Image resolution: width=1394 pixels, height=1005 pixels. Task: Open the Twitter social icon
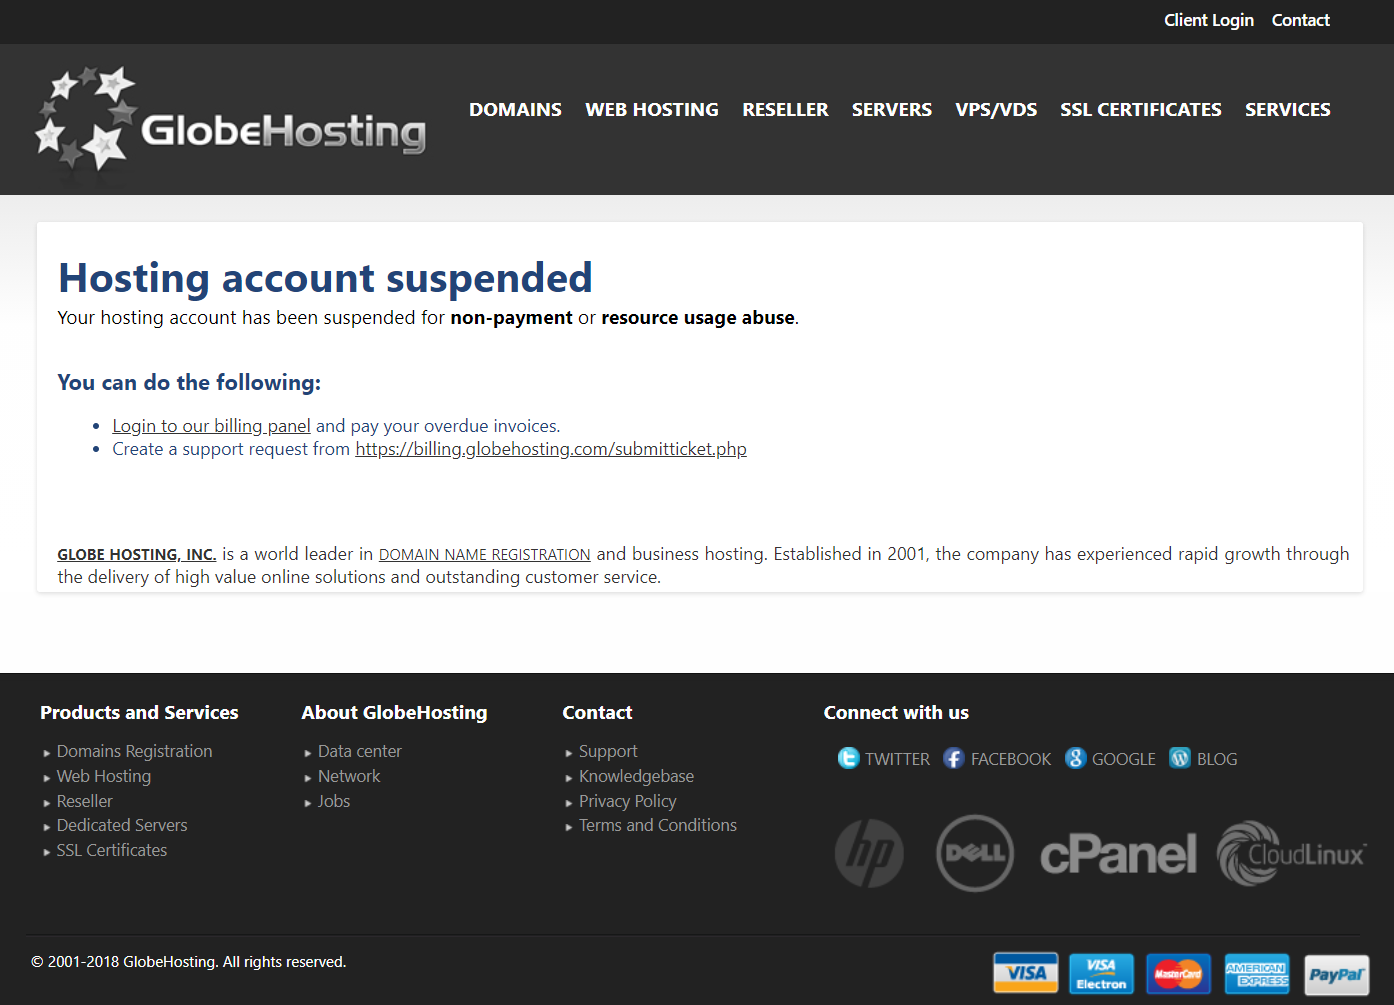click(x=848, y=758)
